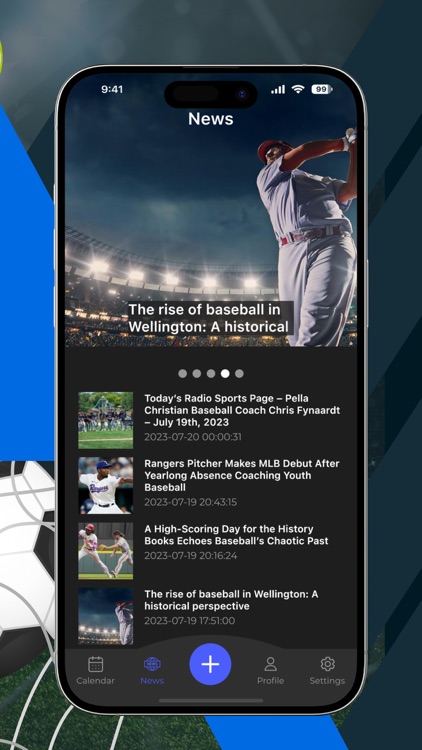The height and width of the screenshot is (750, 422).
Task: Open the Pella Christian Baseball Coach article
Action: pyautogui.click(x=242, y=410)
